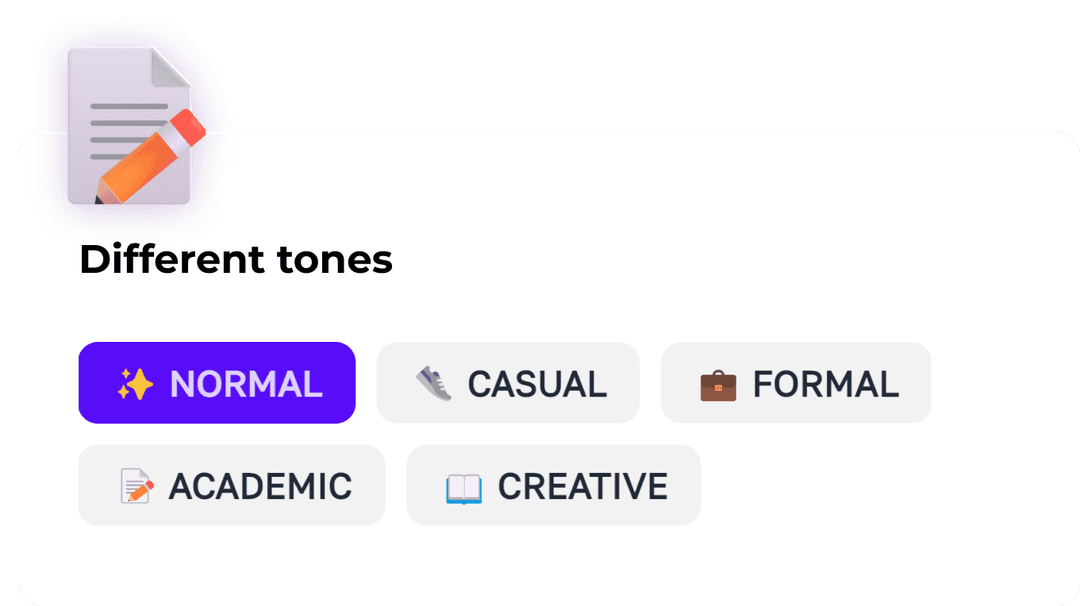Click the "ACADEMIC" label text
This screenshot has height=606, width=1080.
[260, 486]
